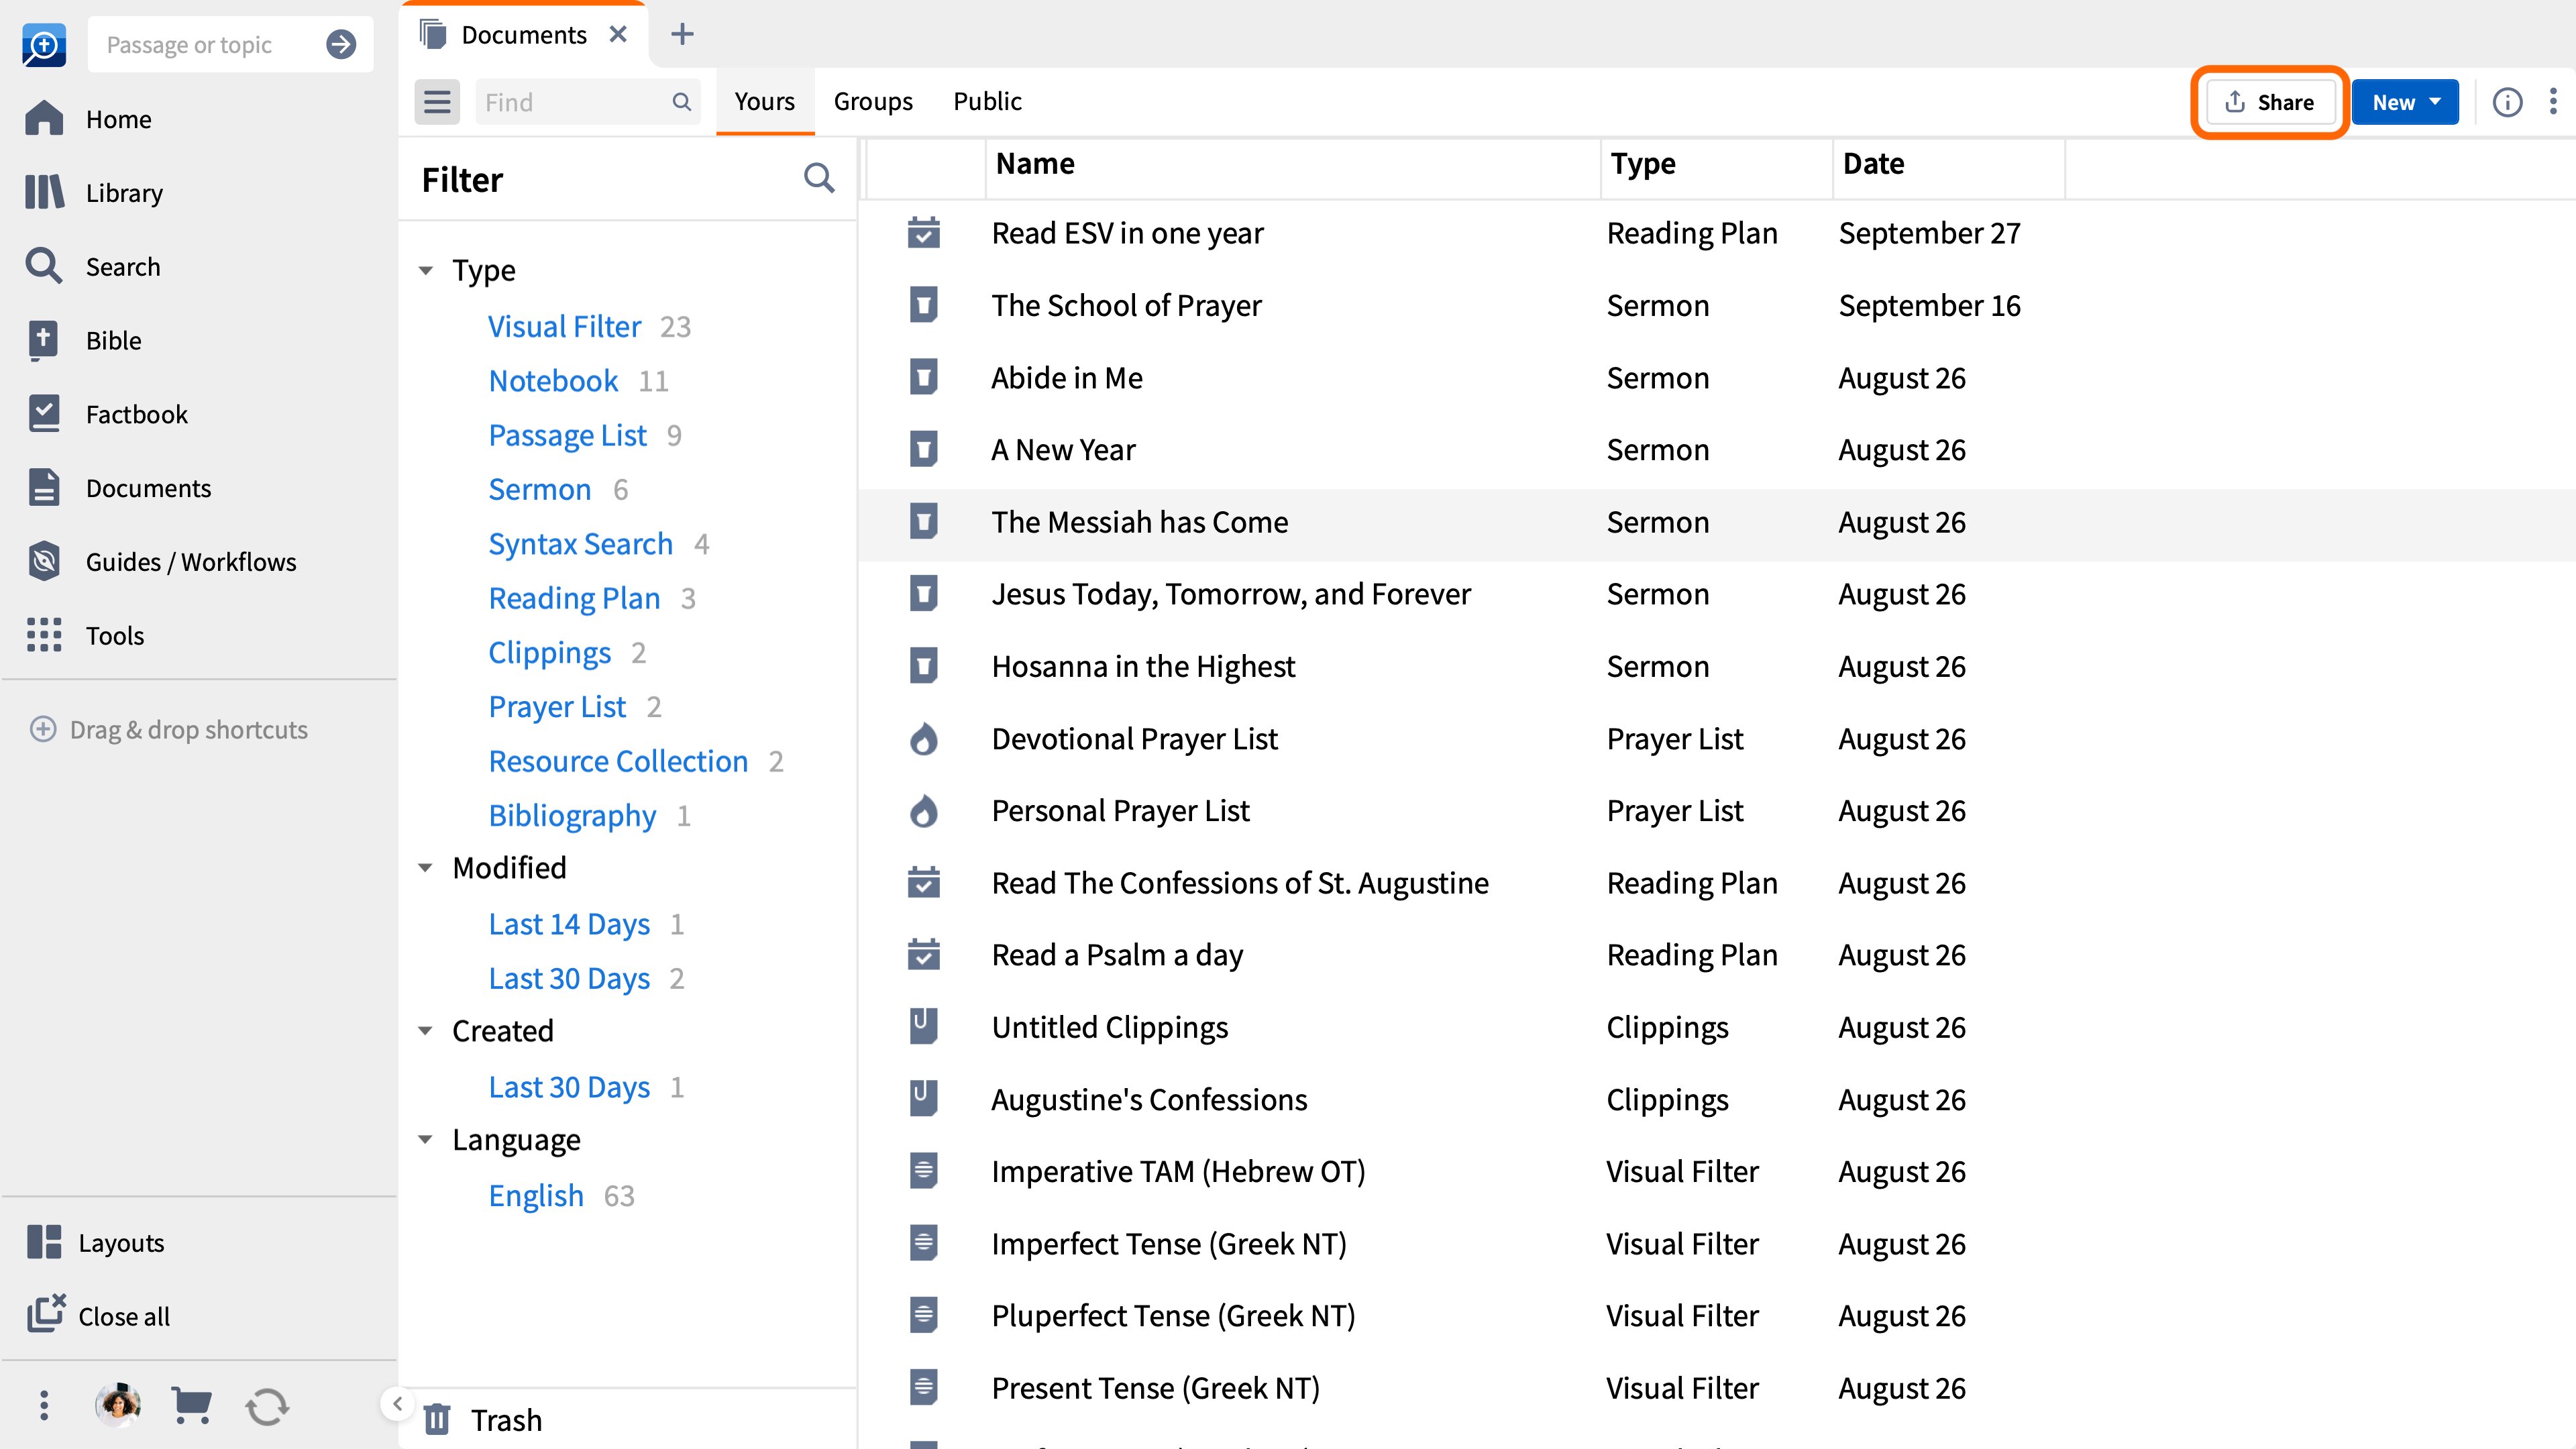Screen dimensions: 2576x1449
Task: Filter by Bibliography type
Action: click(572, 815)
